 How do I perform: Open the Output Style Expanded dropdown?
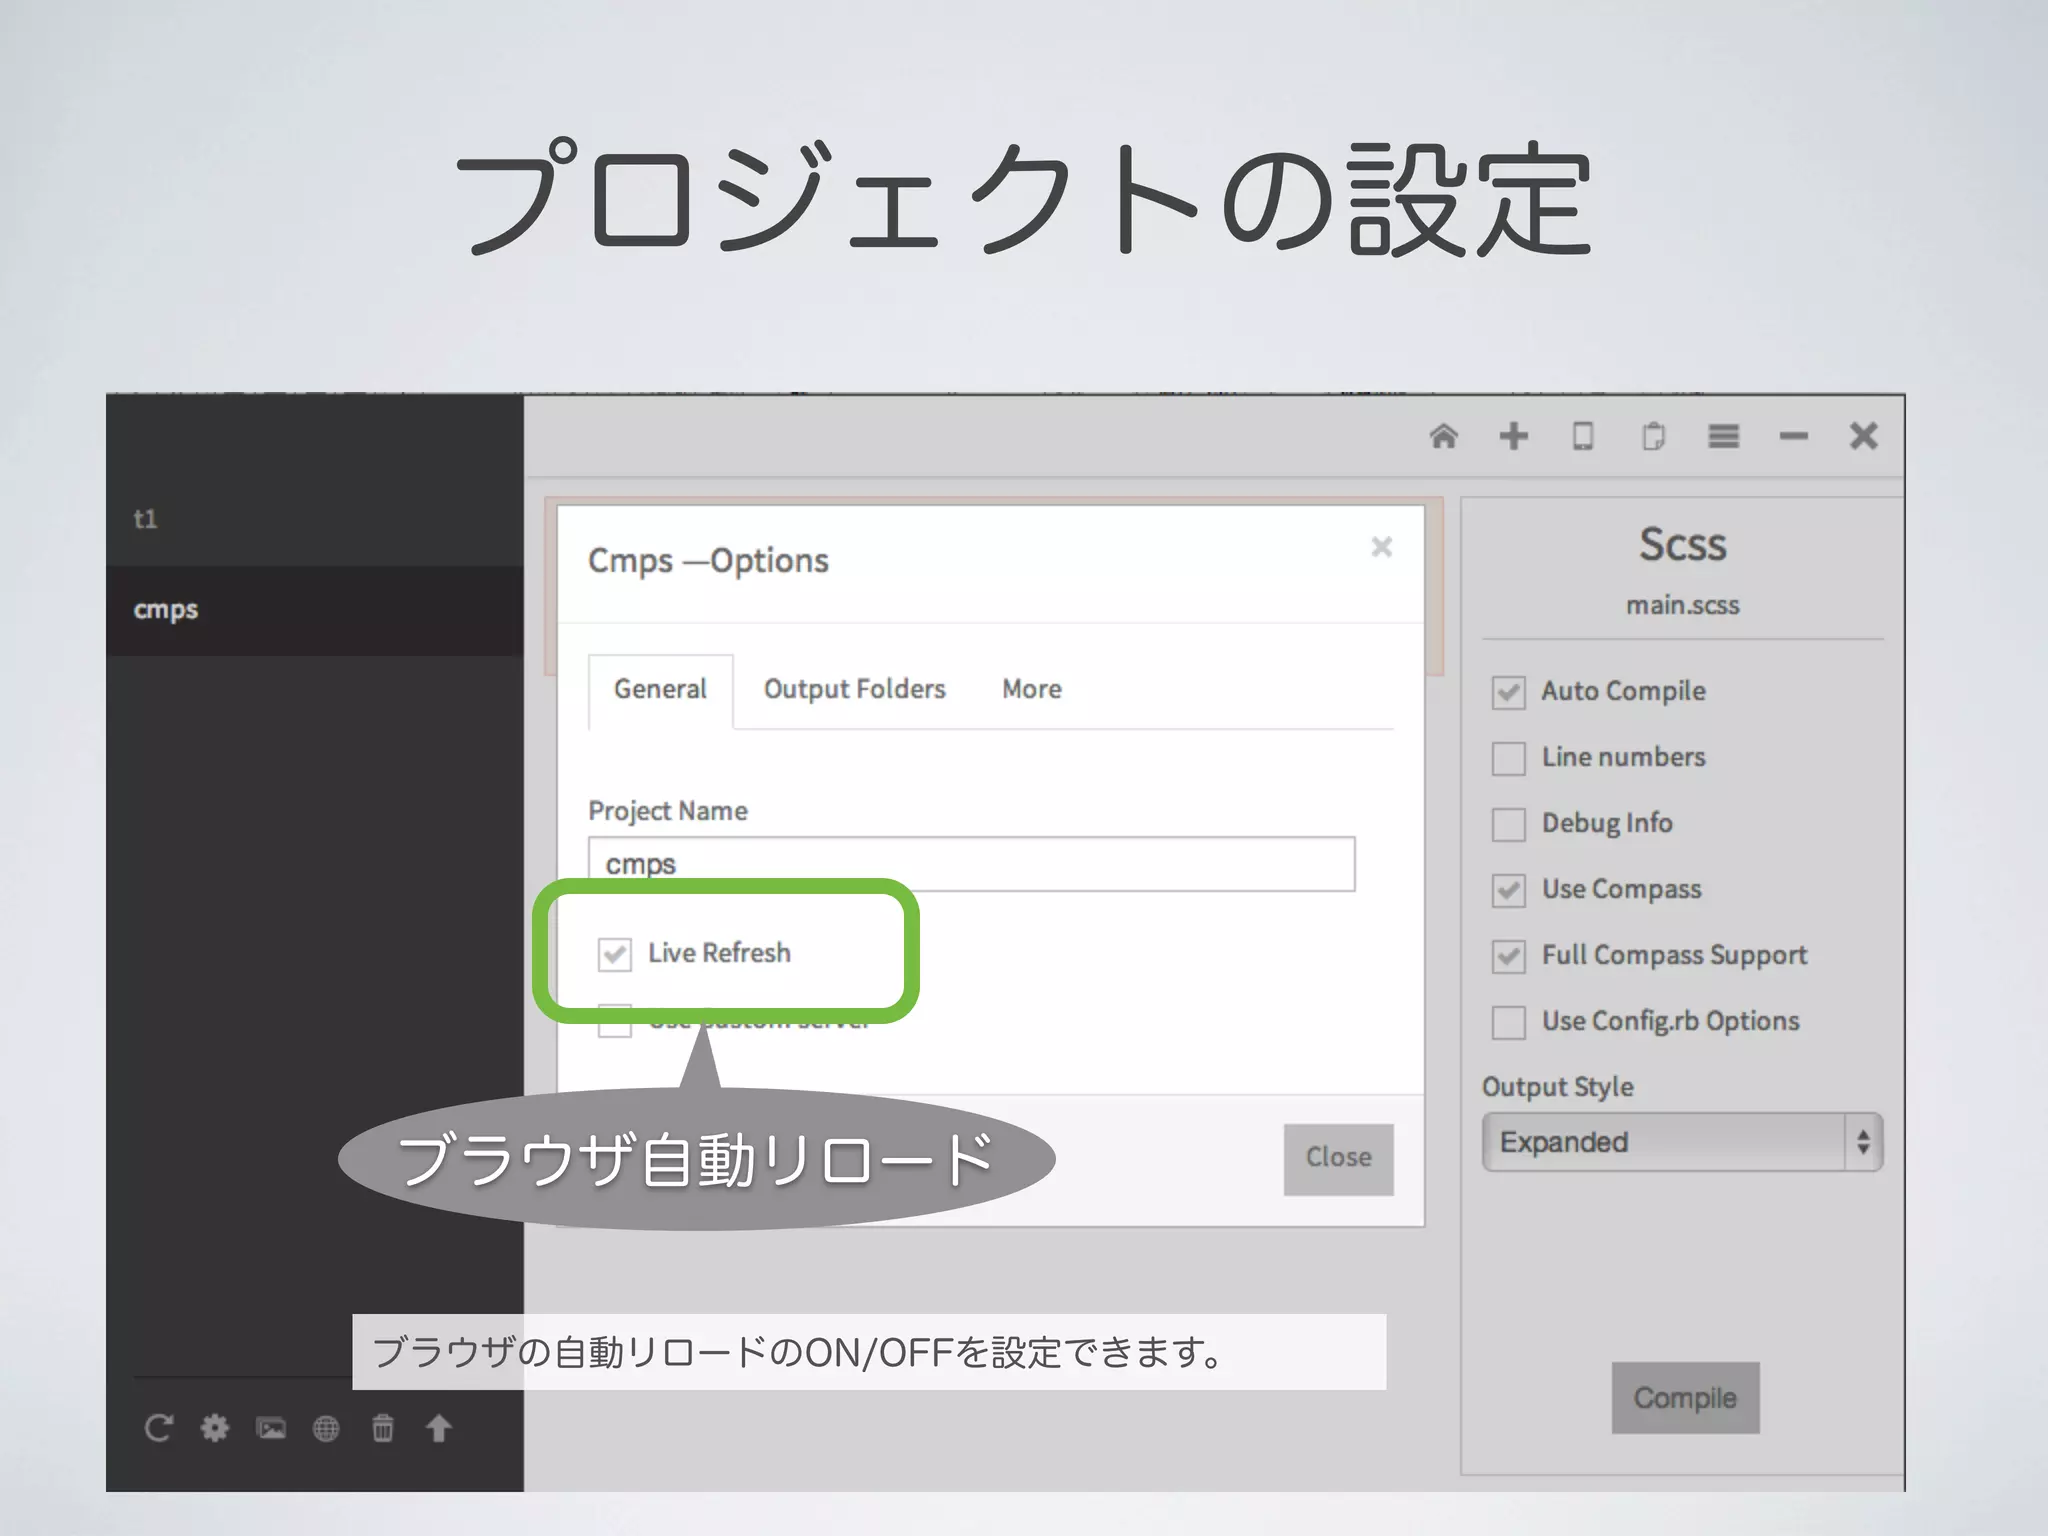[1682, 1142]
